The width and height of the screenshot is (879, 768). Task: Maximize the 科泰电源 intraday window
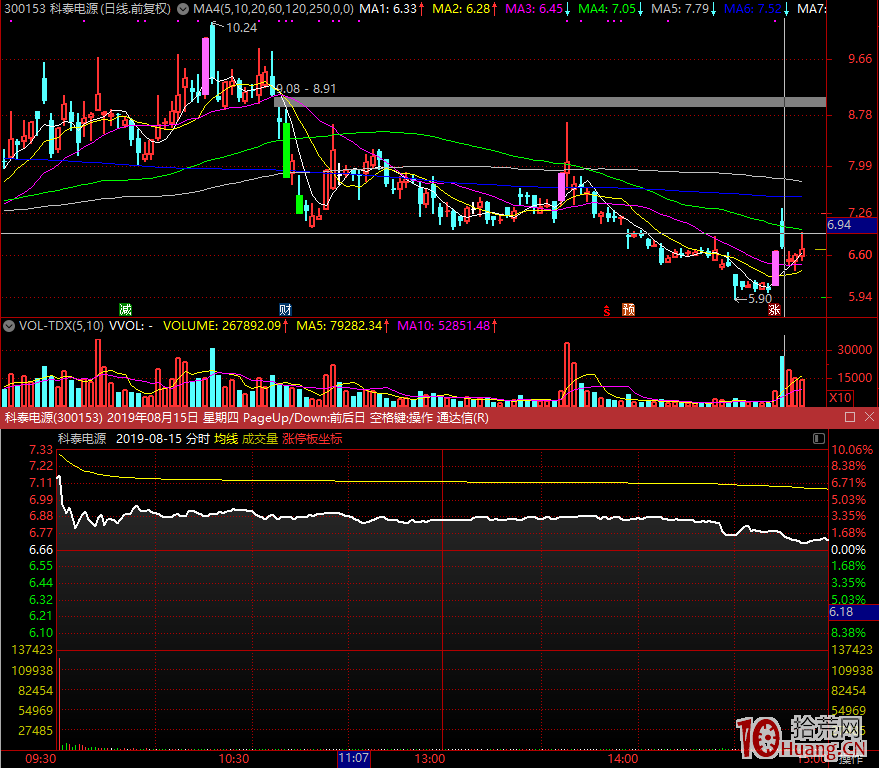click(850, 417)
